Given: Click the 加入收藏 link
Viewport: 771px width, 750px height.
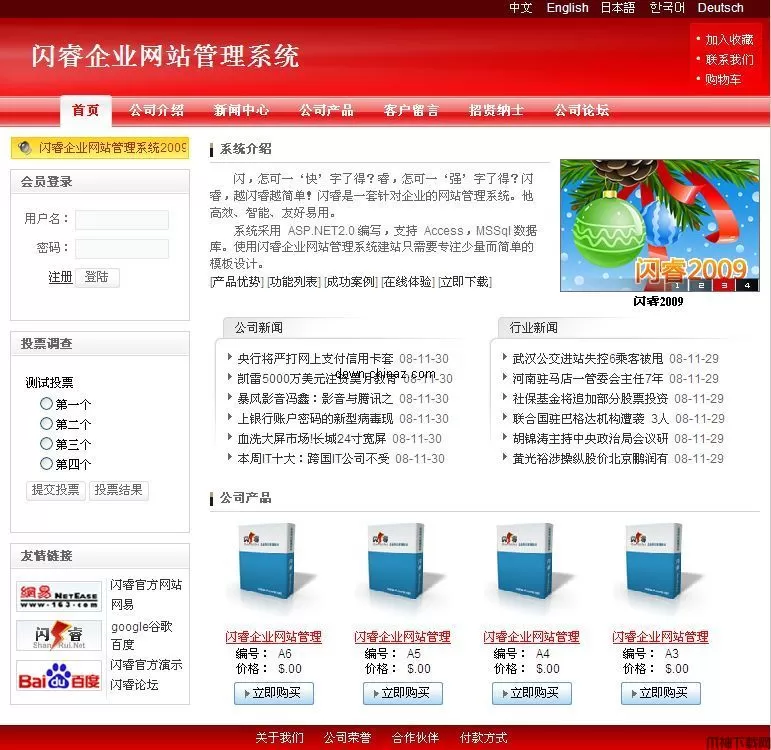Looking at the screenshot, I should click(729, 39).
